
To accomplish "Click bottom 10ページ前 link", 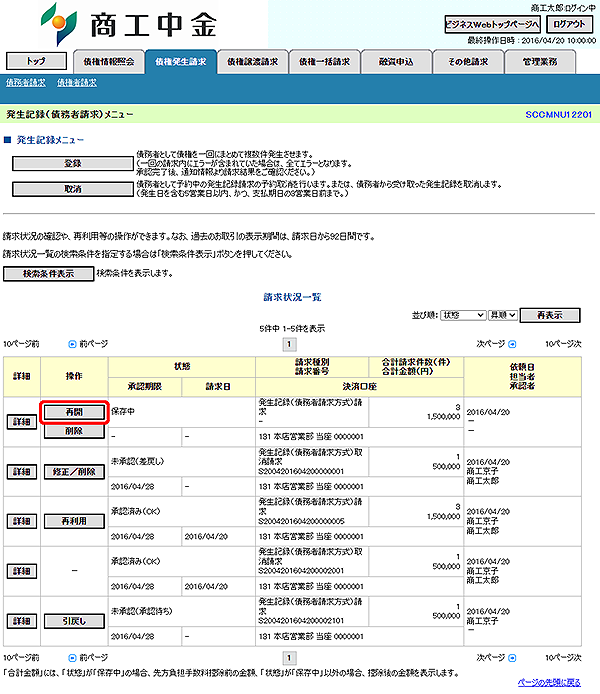I will pos(21,658).
